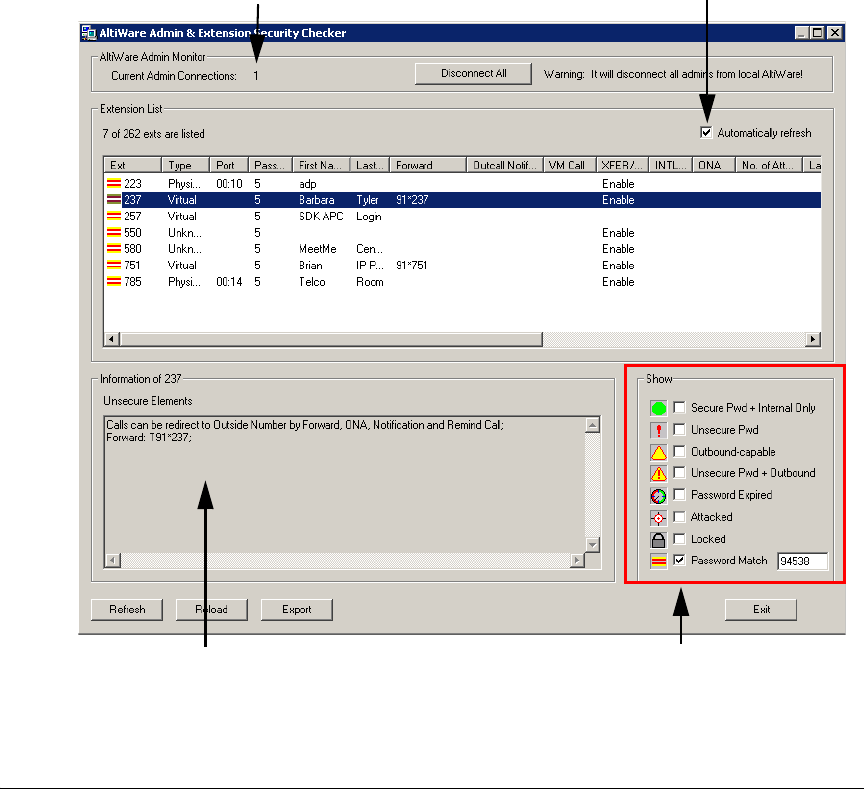Click the Locked padlock icon
The height and width of the screenshot is (789, 864).
[x=658, y=539]
